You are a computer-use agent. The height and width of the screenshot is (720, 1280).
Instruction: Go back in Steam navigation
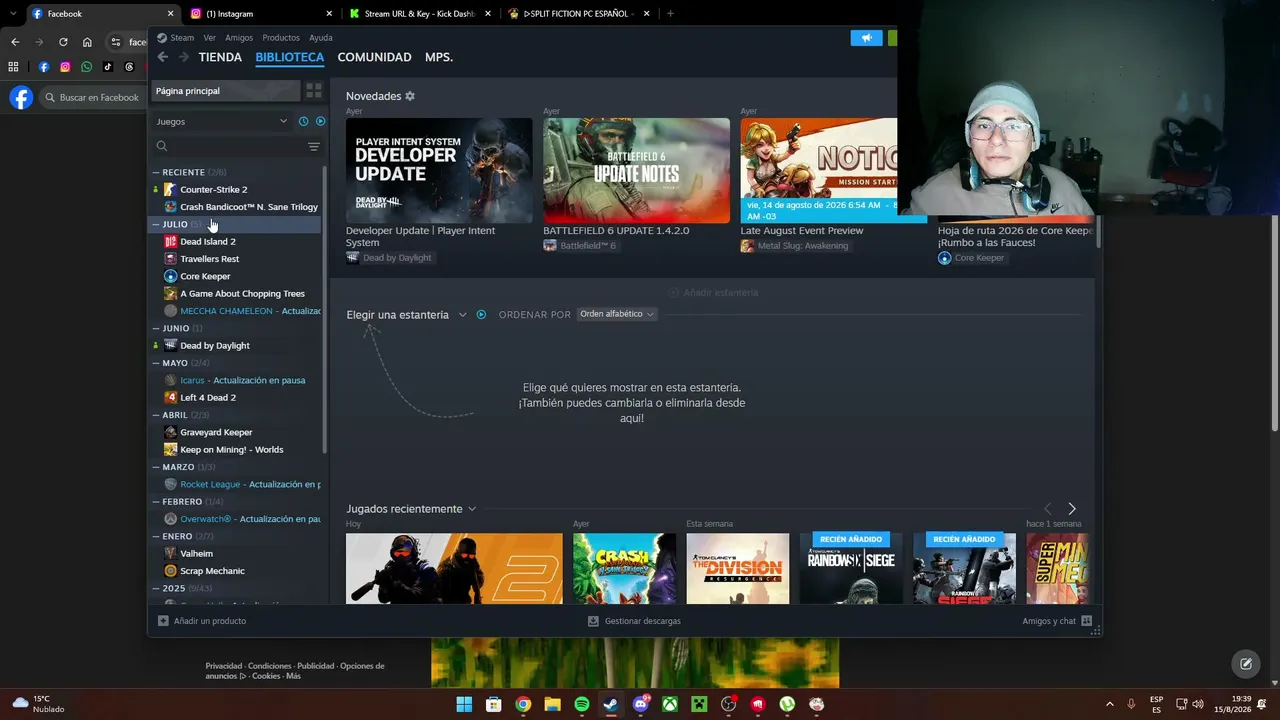click(163, 57)
